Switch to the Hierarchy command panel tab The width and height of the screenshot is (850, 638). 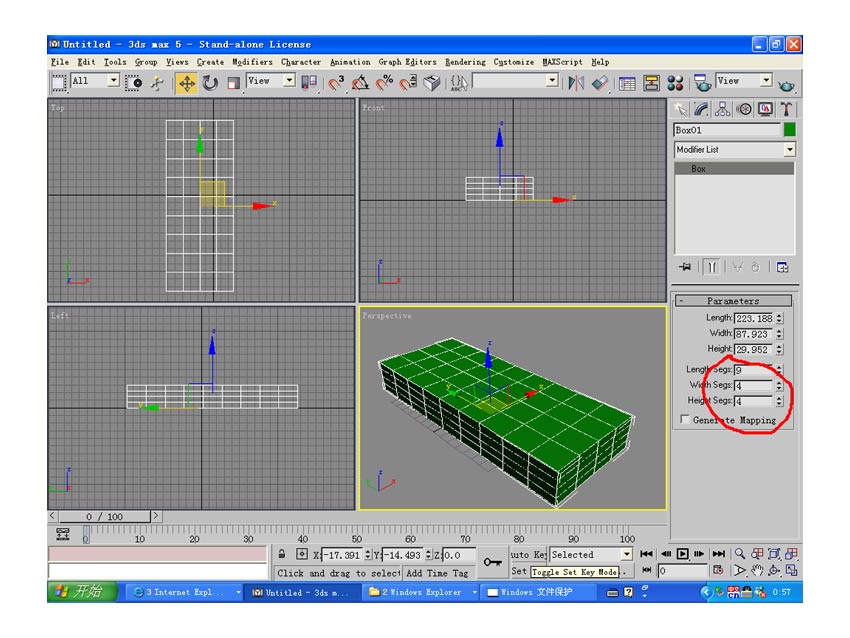[722, 109]
